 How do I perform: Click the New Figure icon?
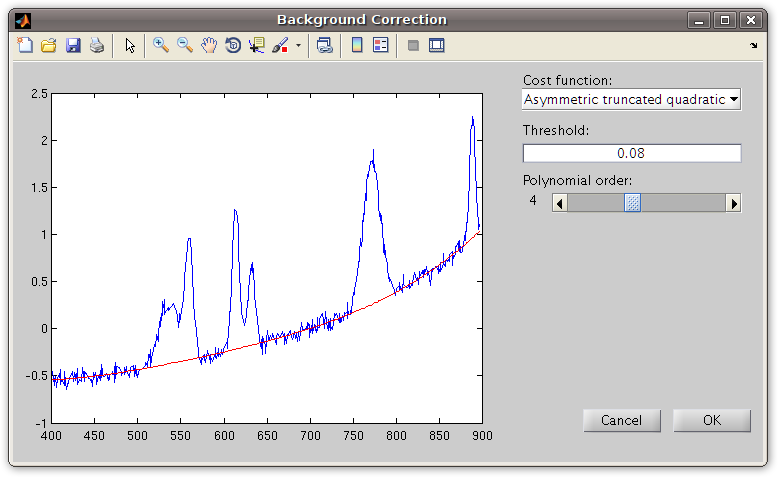click(25, 46)
